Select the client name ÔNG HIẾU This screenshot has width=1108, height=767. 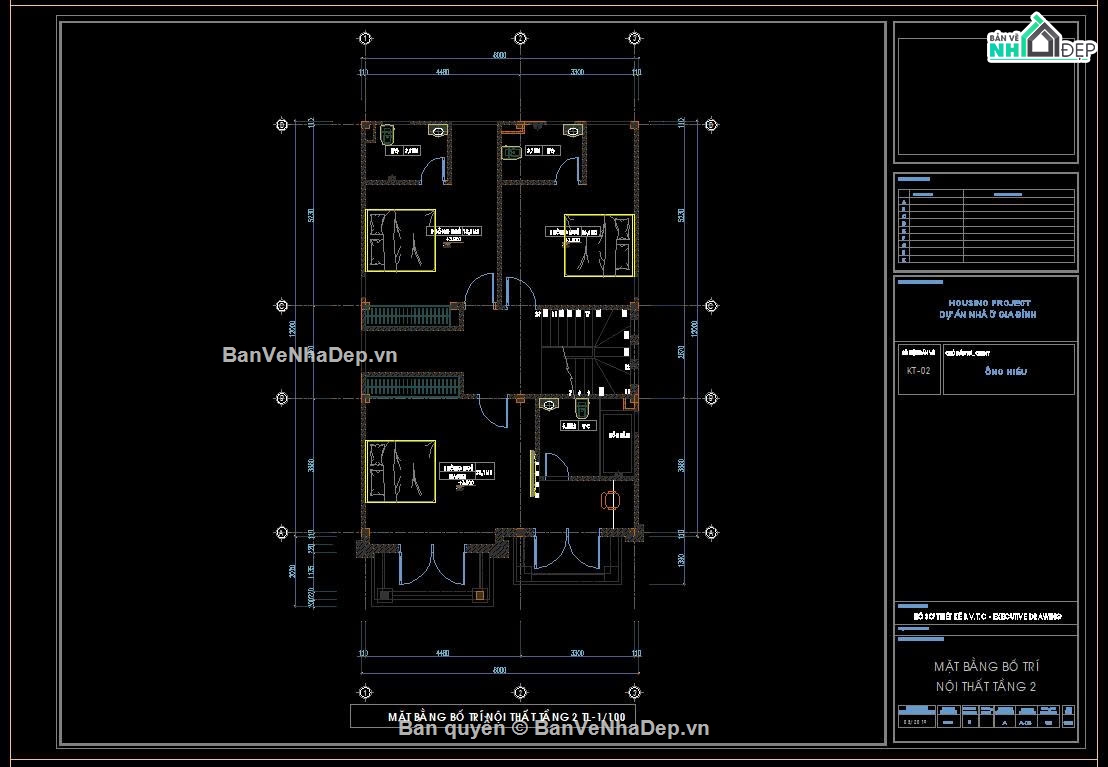coord(1006,371)
